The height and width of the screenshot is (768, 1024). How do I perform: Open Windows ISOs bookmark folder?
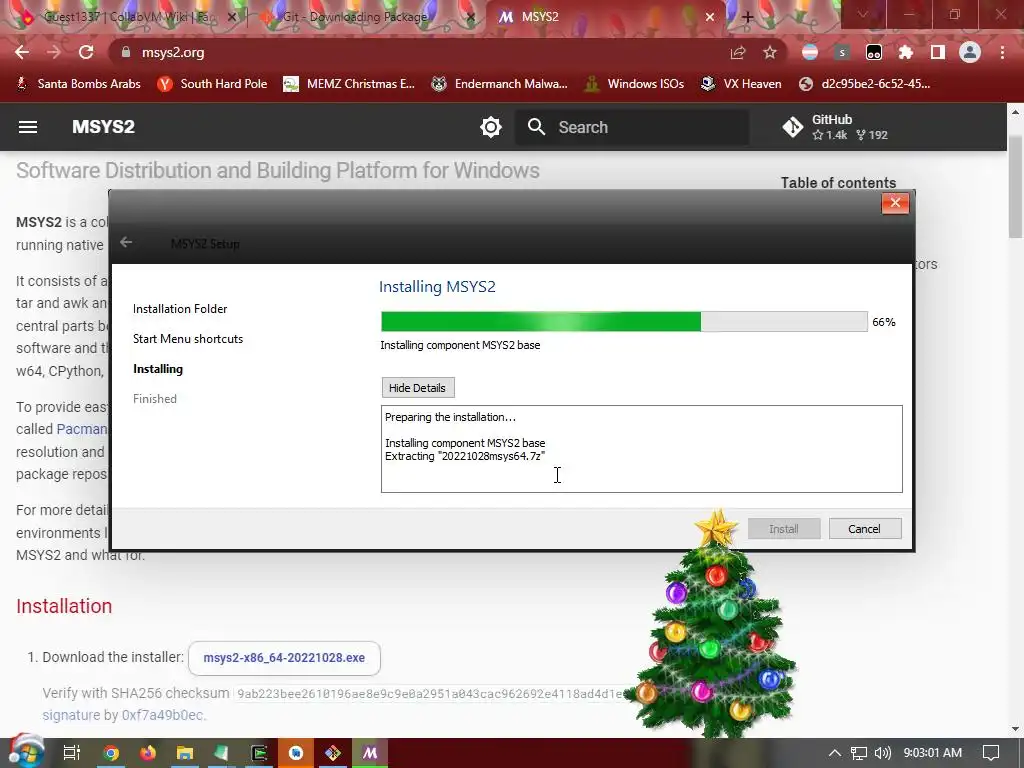635,84
